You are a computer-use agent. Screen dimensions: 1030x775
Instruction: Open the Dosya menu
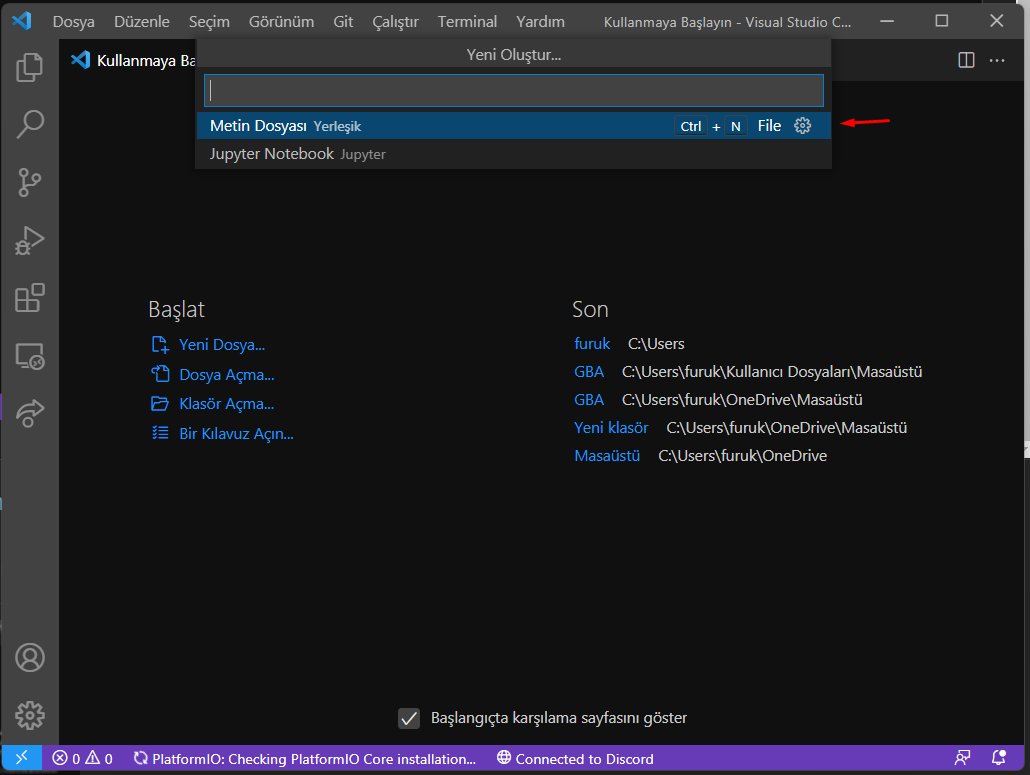click(74, 22)
